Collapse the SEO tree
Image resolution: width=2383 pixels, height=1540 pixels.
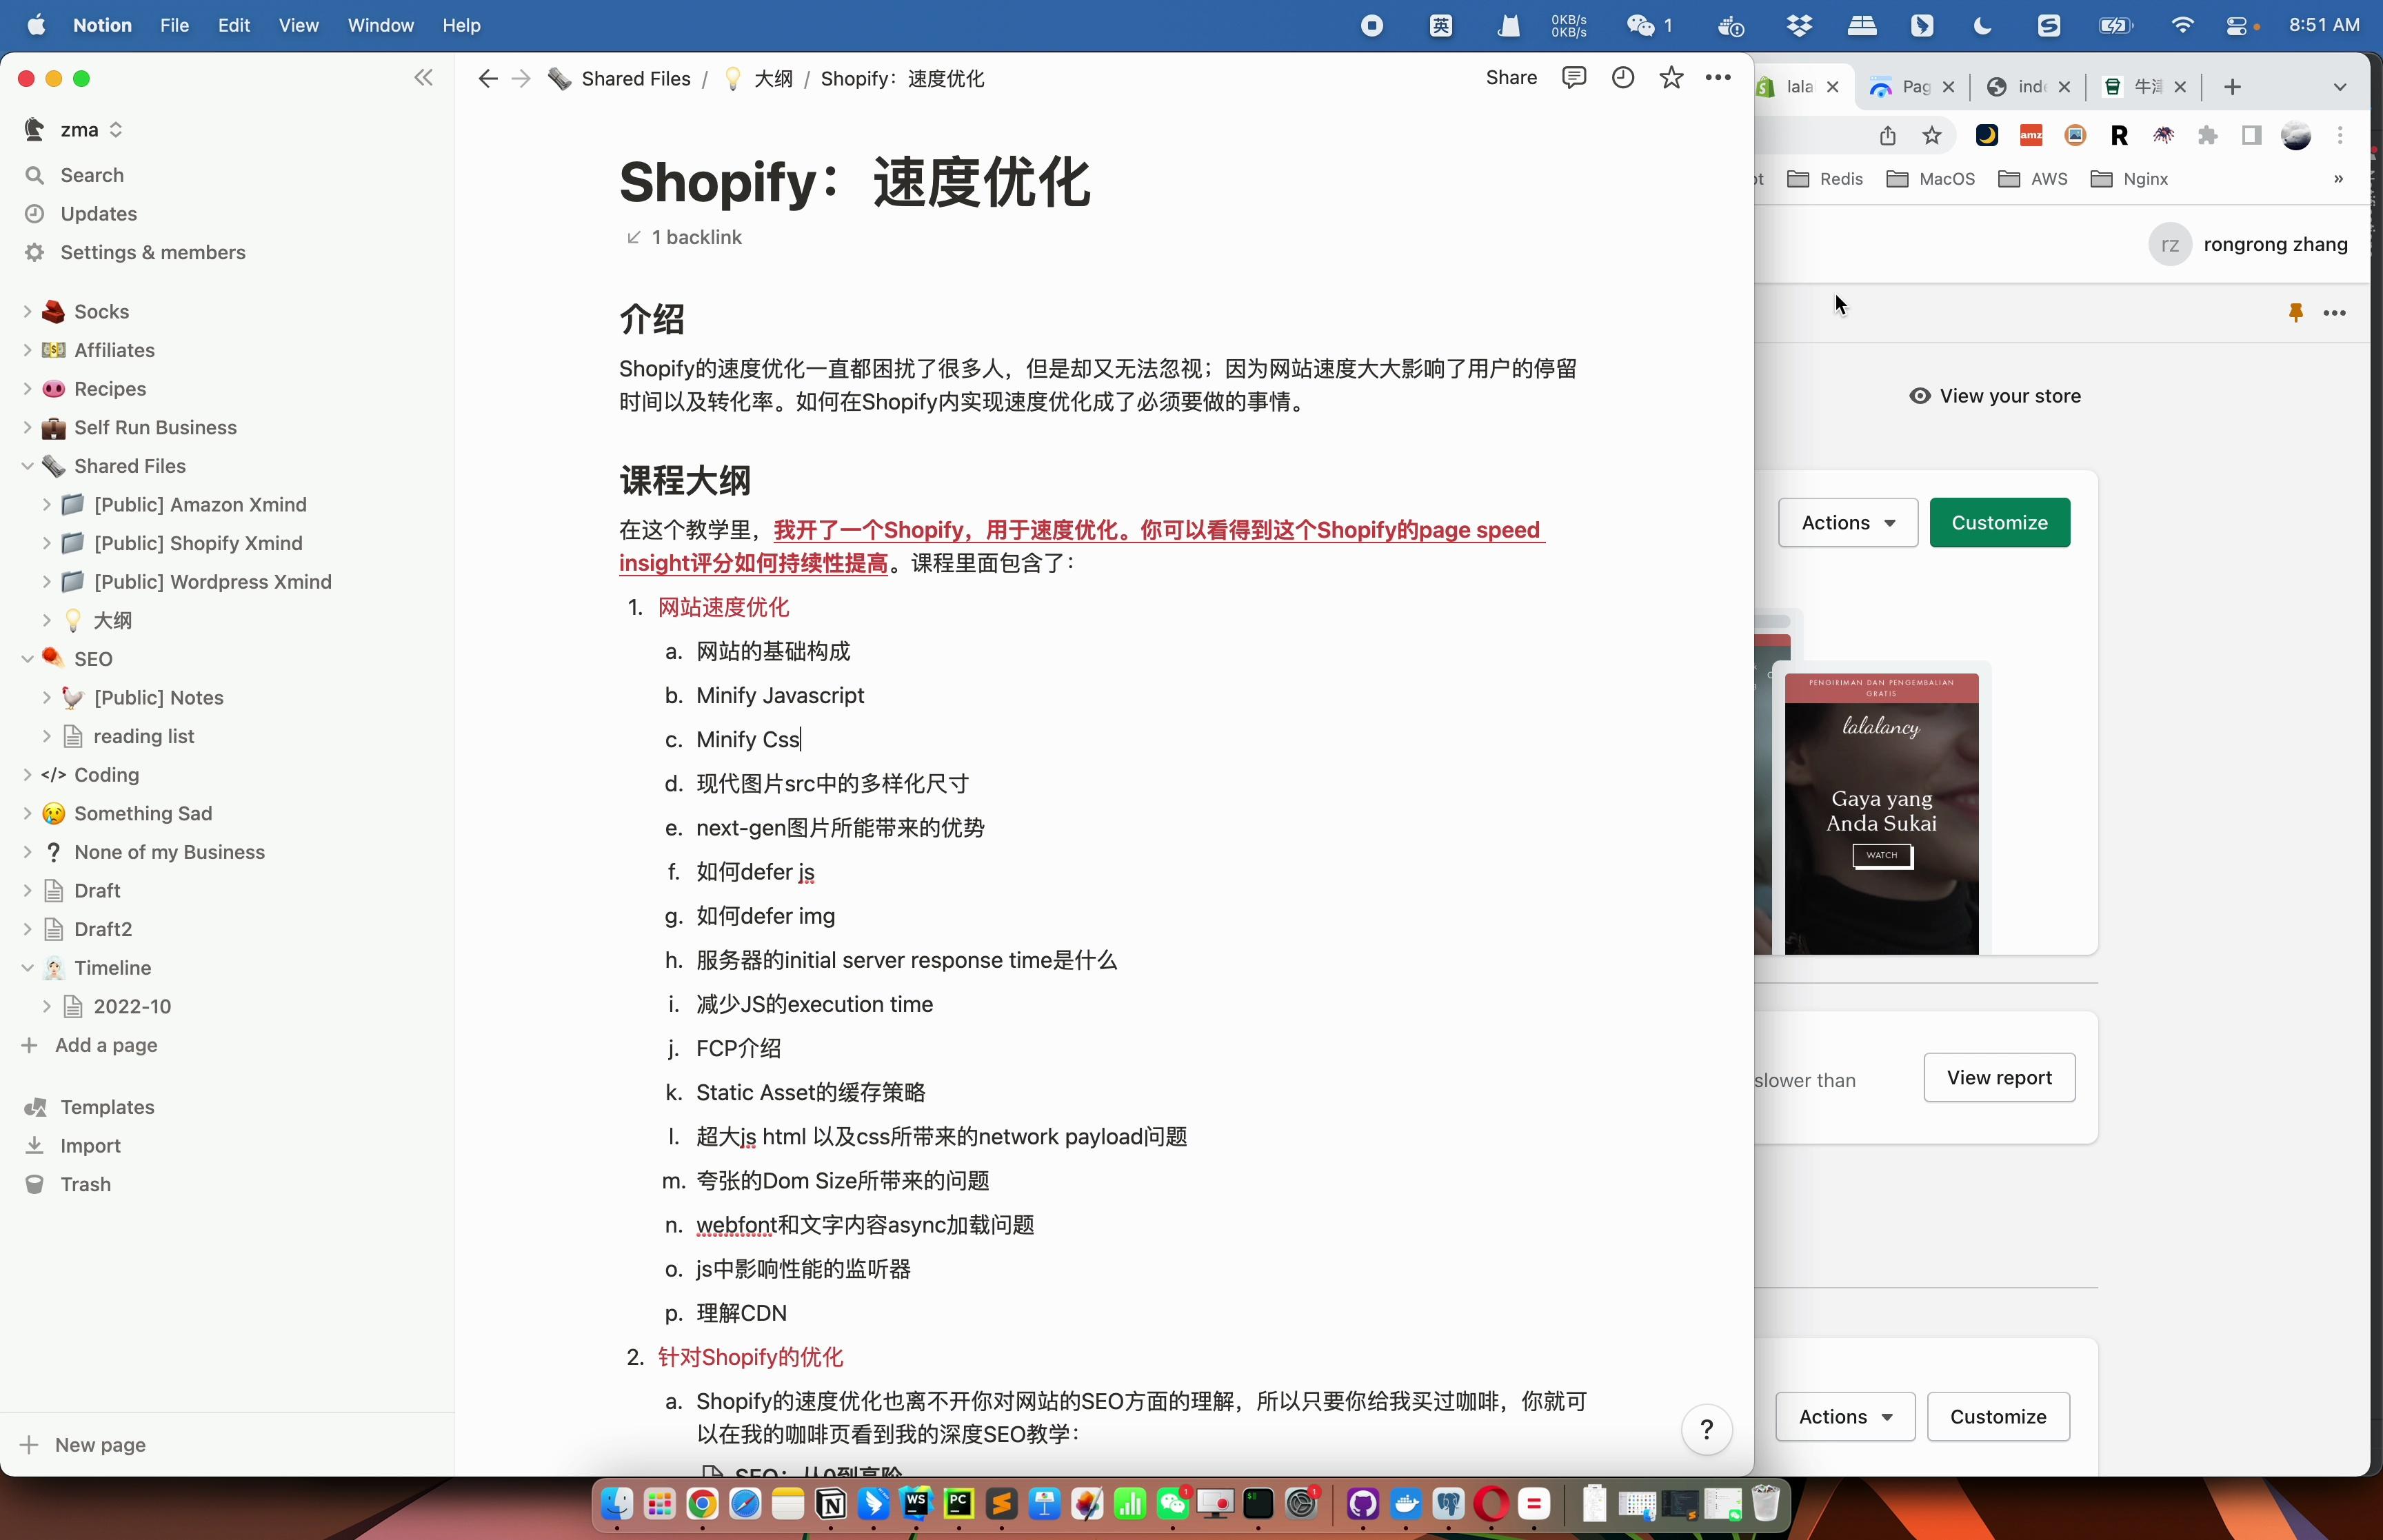(27, 659)
